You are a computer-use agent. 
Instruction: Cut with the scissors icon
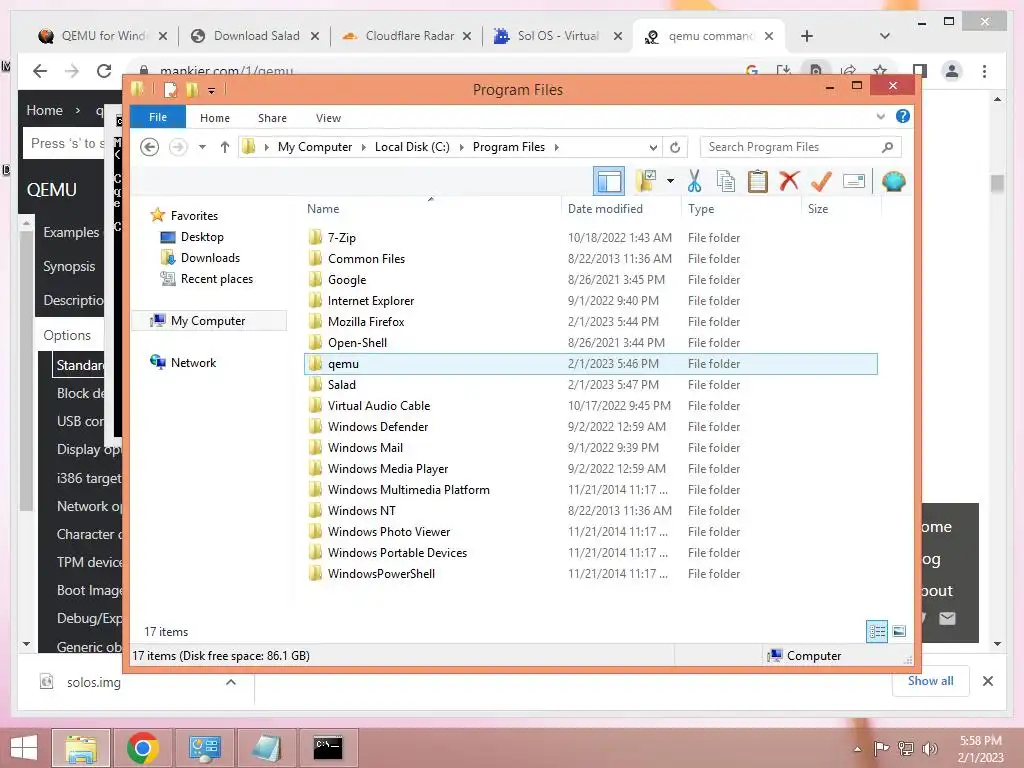pos(694,181)
